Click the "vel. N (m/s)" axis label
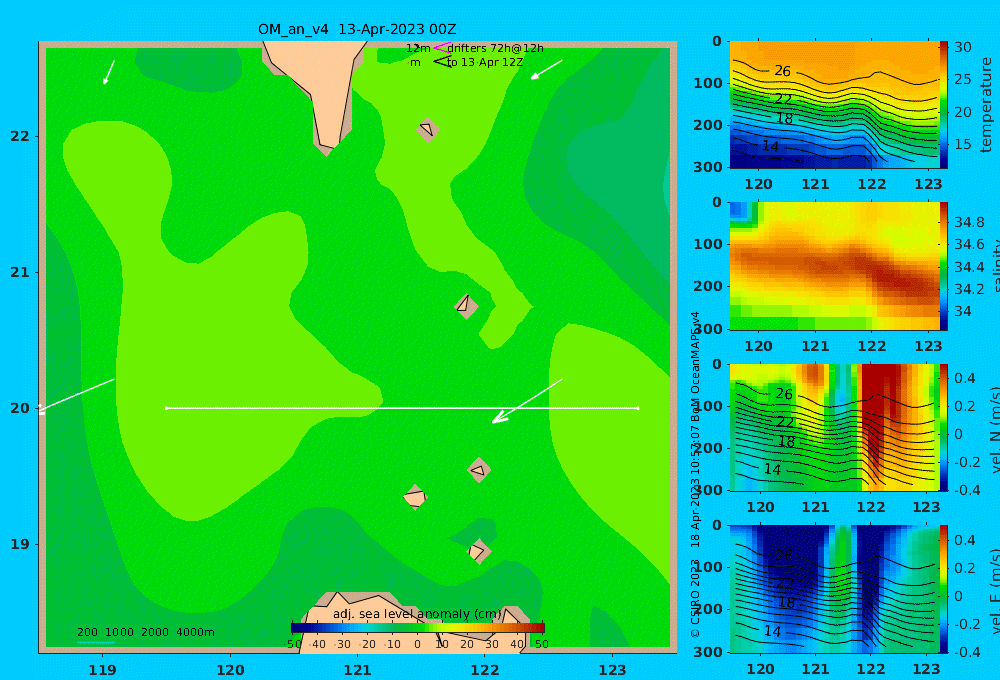The image size is (1000, 680). (x=994, y=429)
